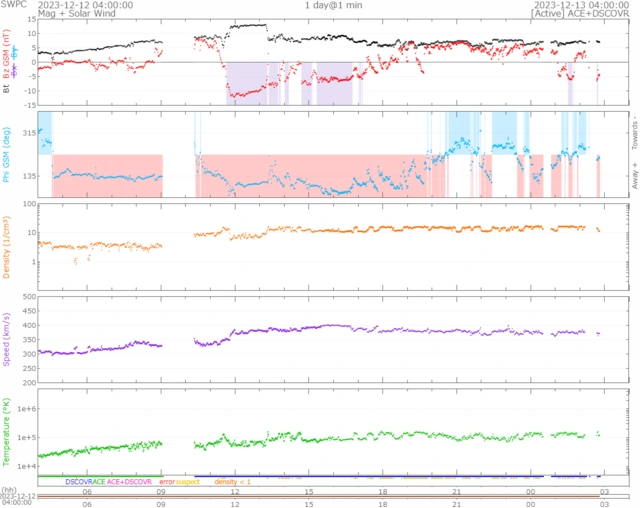Image resolution: width=640 pixels, height=508 pixels.
Task: Click the 315 tick on Phi axis
Action: (29, 133)
